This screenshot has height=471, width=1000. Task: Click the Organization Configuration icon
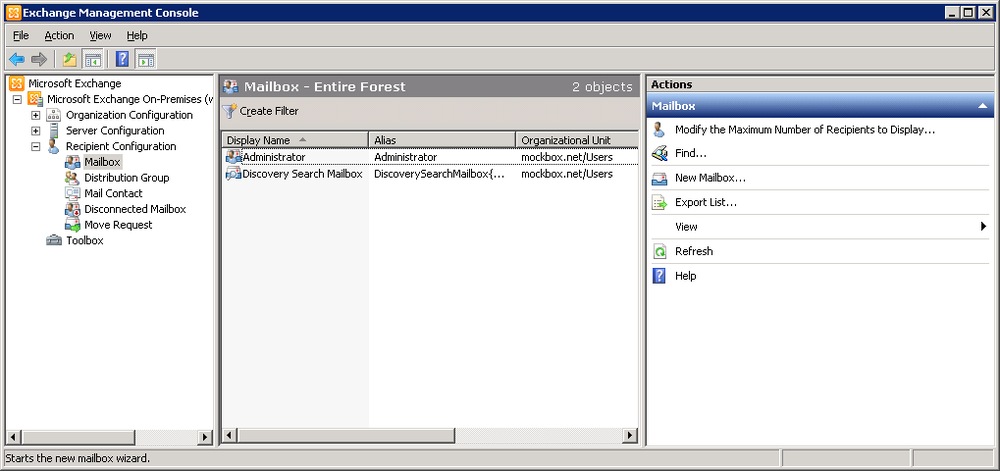pos(54,115)
